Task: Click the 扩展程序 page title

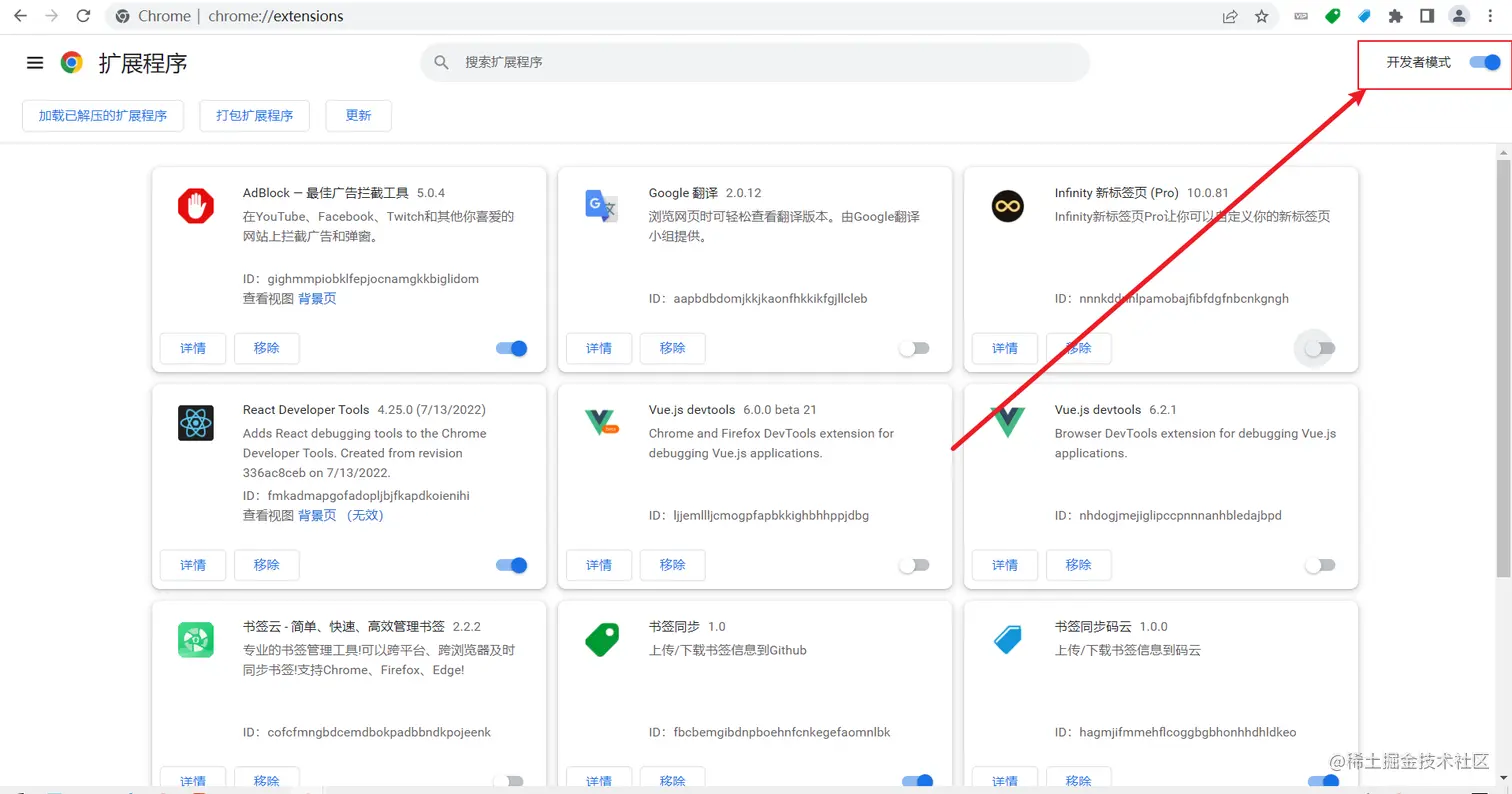Action: [x=143, y=63]
